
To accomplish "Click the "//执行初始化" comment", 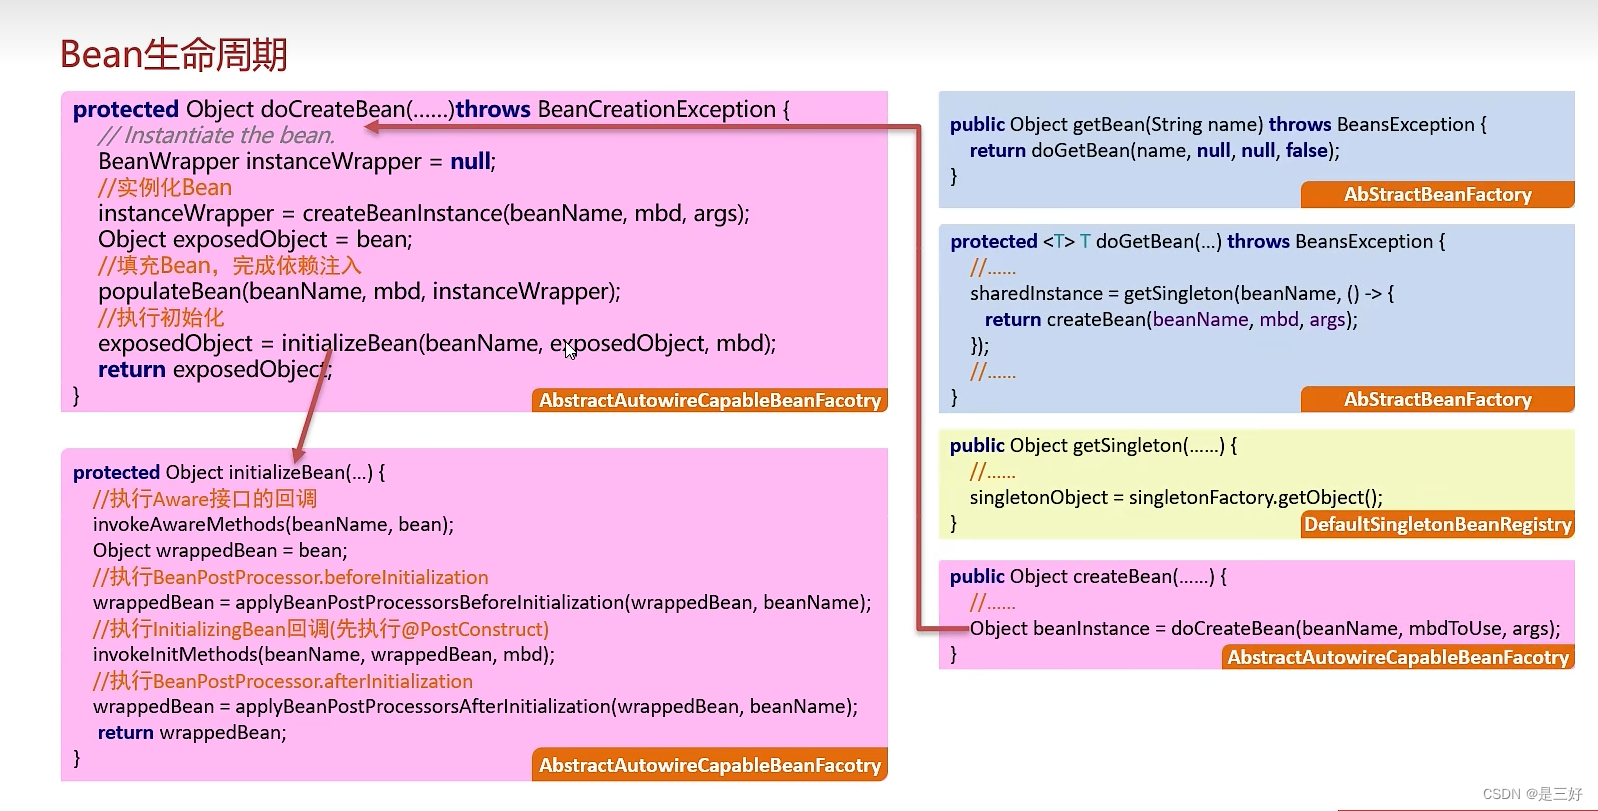I will click(161, 317).
